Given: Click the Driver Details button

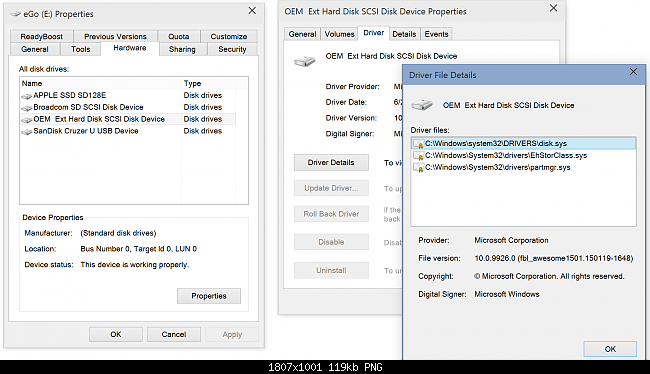Looking at the screenshot, I should point(331,163).
